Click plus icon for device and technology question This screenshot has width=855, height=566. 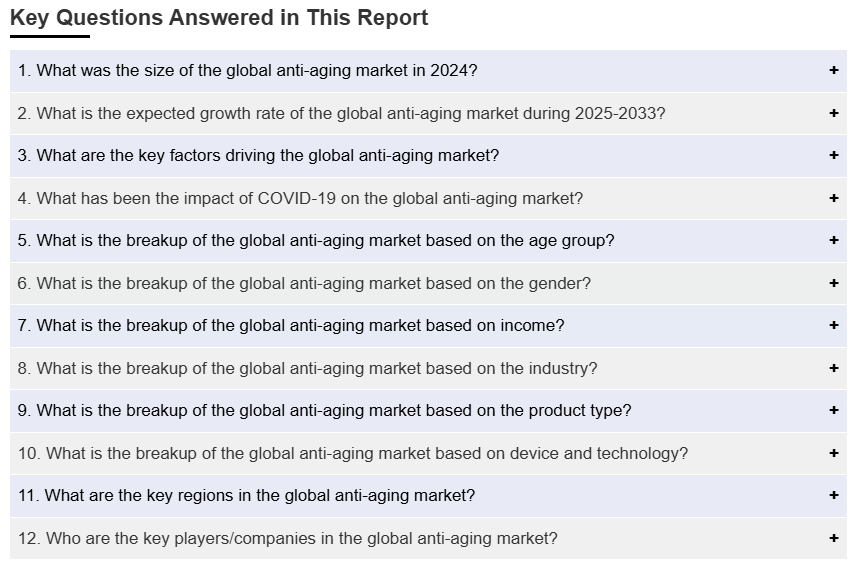click(x=833, y=453)
